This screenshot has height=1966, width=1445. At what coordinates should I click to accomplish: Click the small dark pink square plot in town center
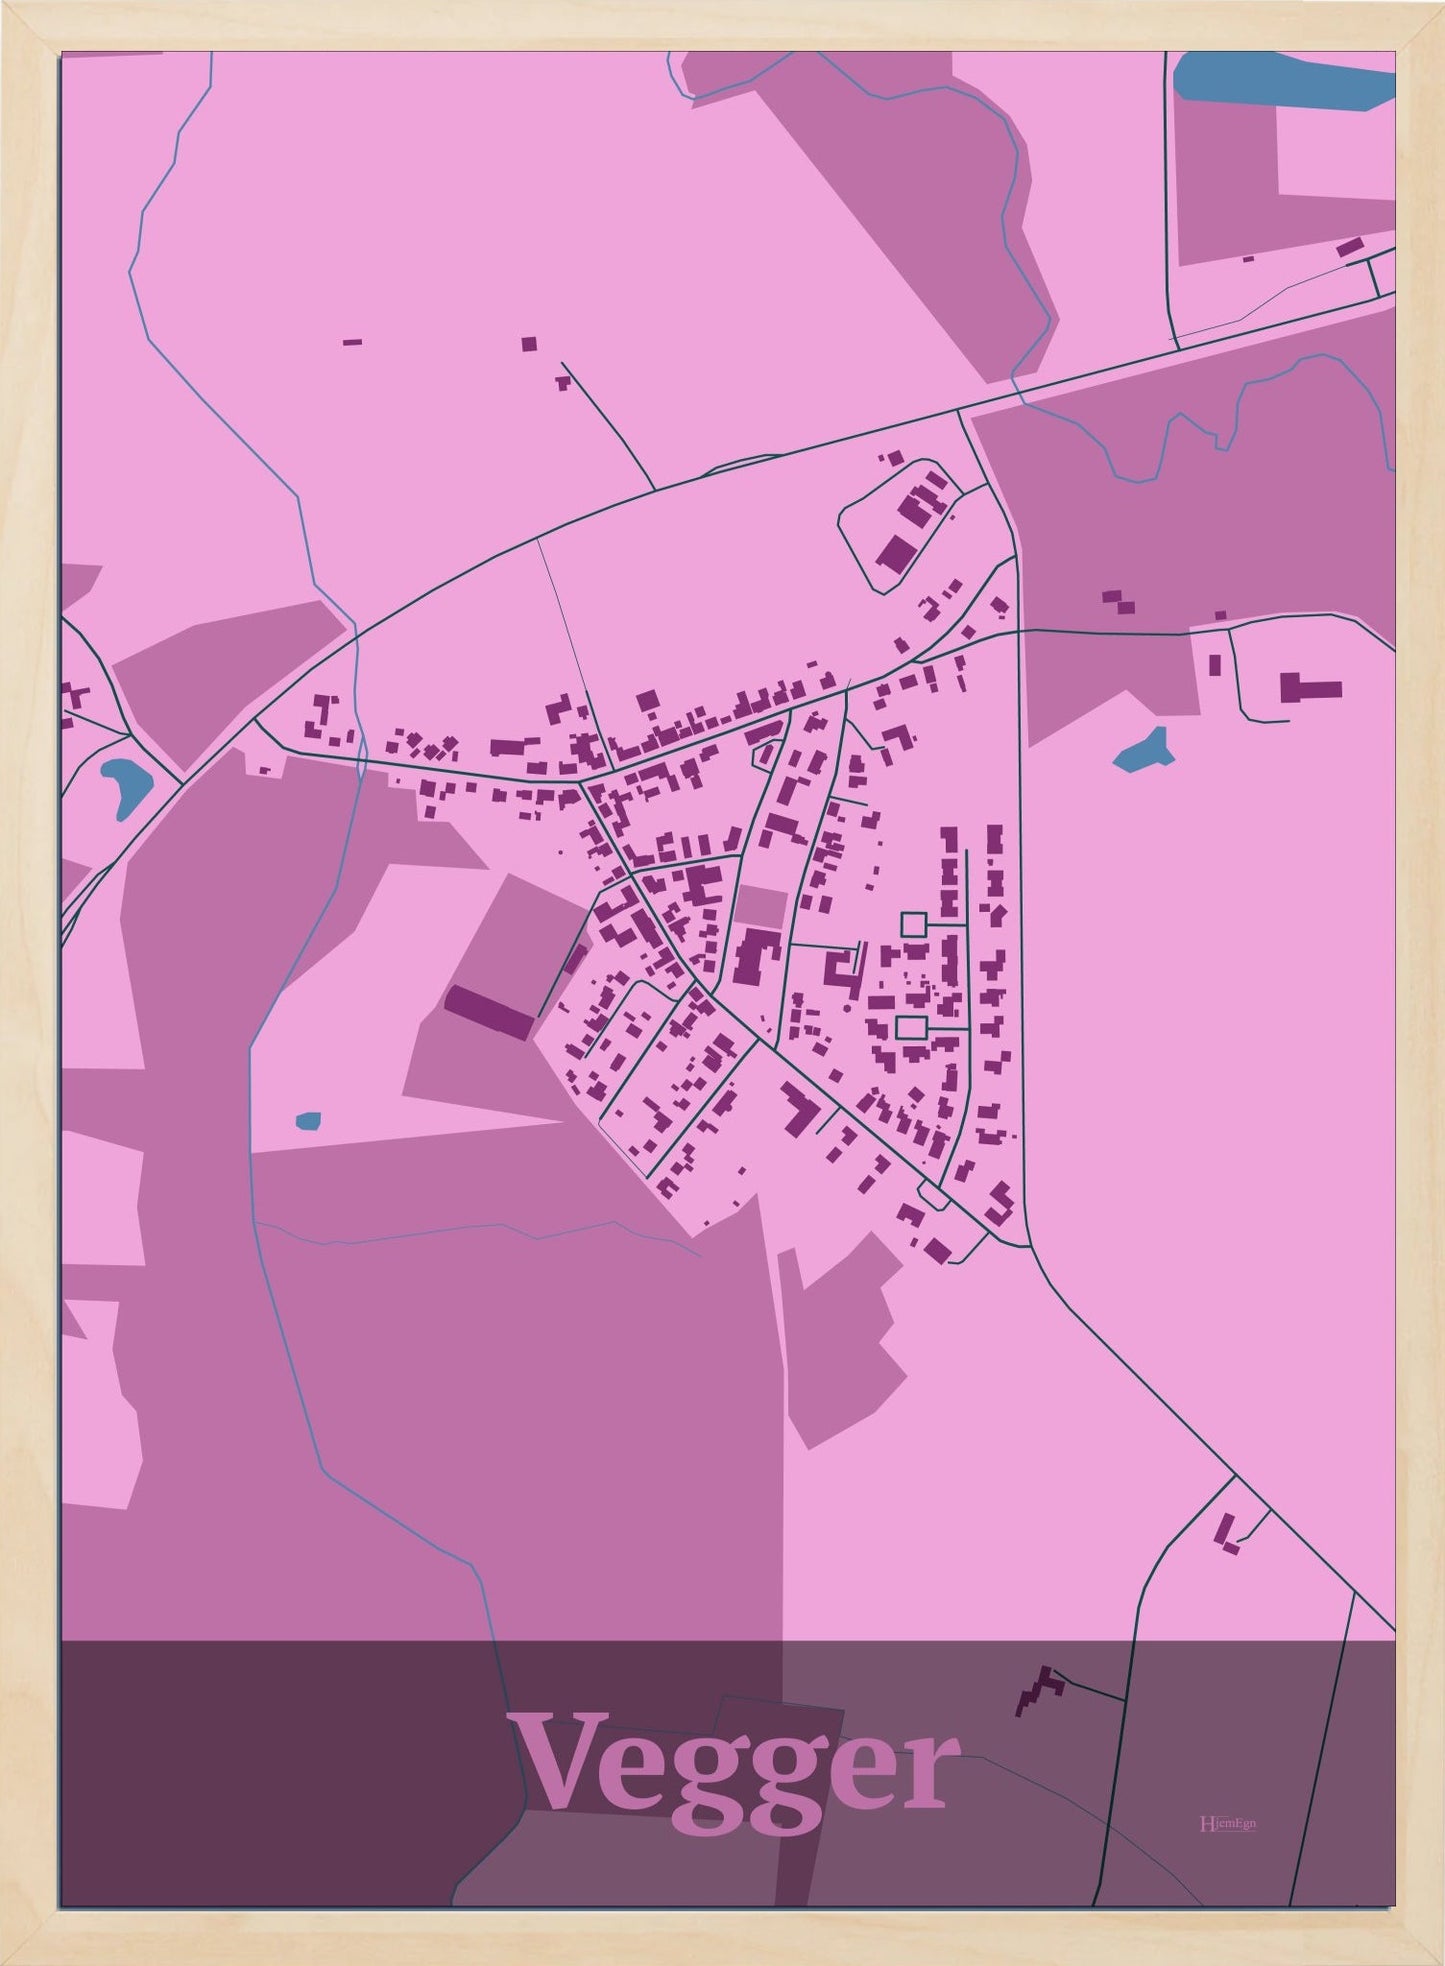coord(761,907)
